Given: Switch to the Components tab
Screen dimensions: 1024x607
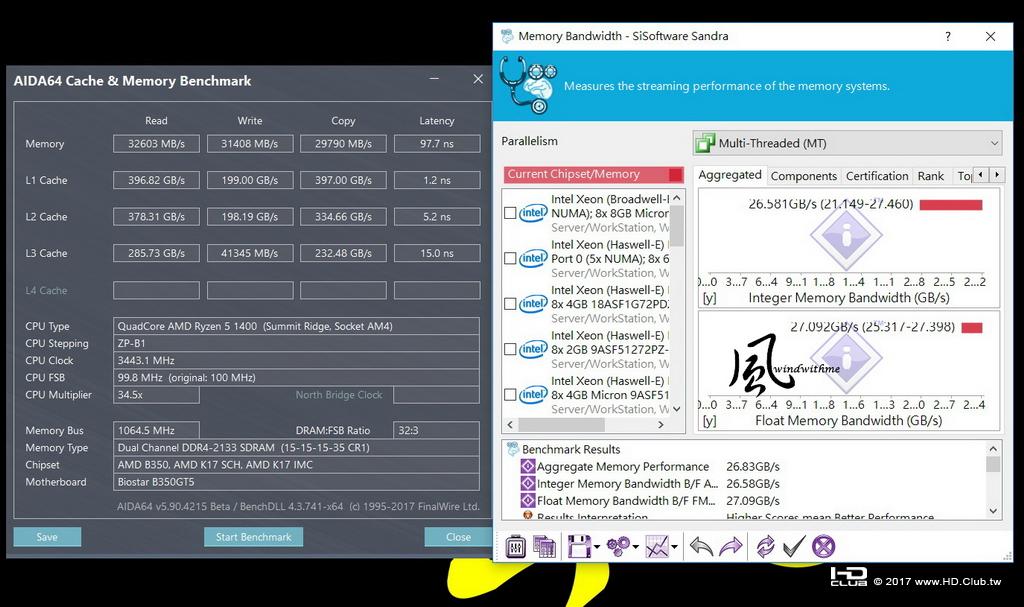Looking at the screenshot, I should click(x=803, y=176).
